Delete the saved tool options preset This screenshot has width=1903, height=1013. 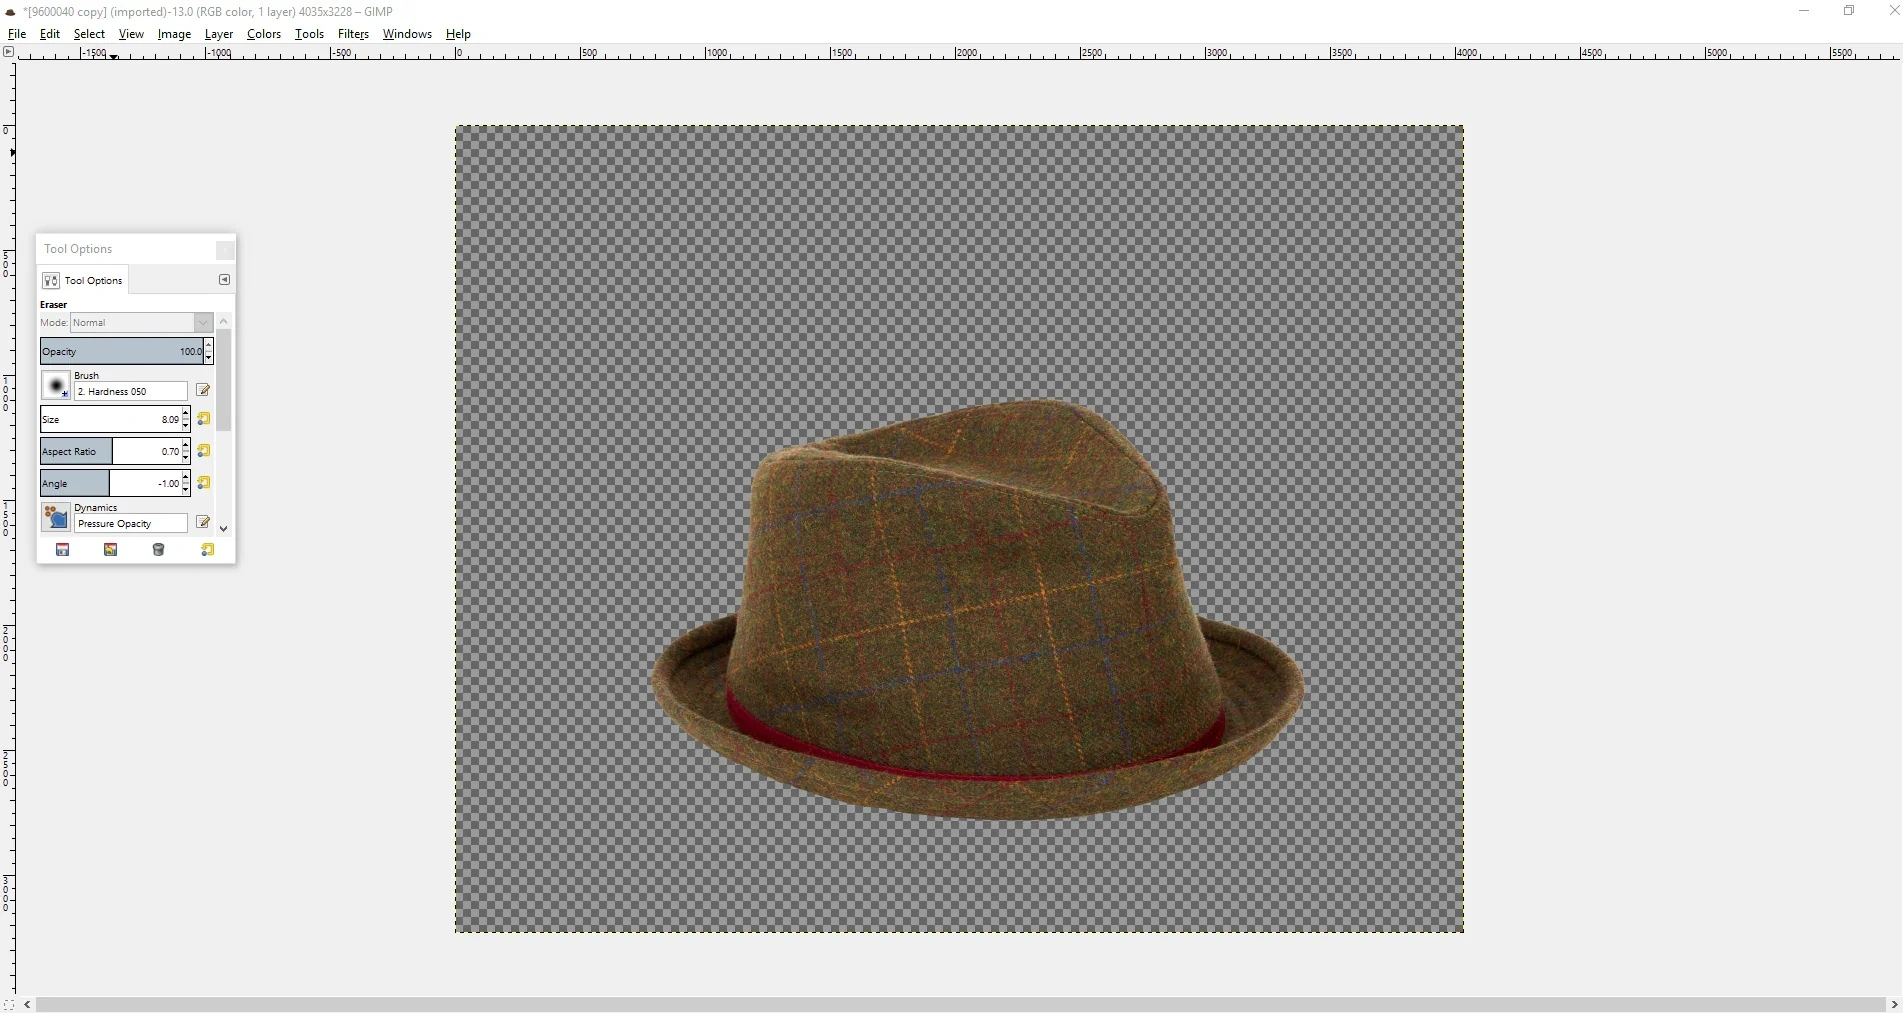(158, 550)
